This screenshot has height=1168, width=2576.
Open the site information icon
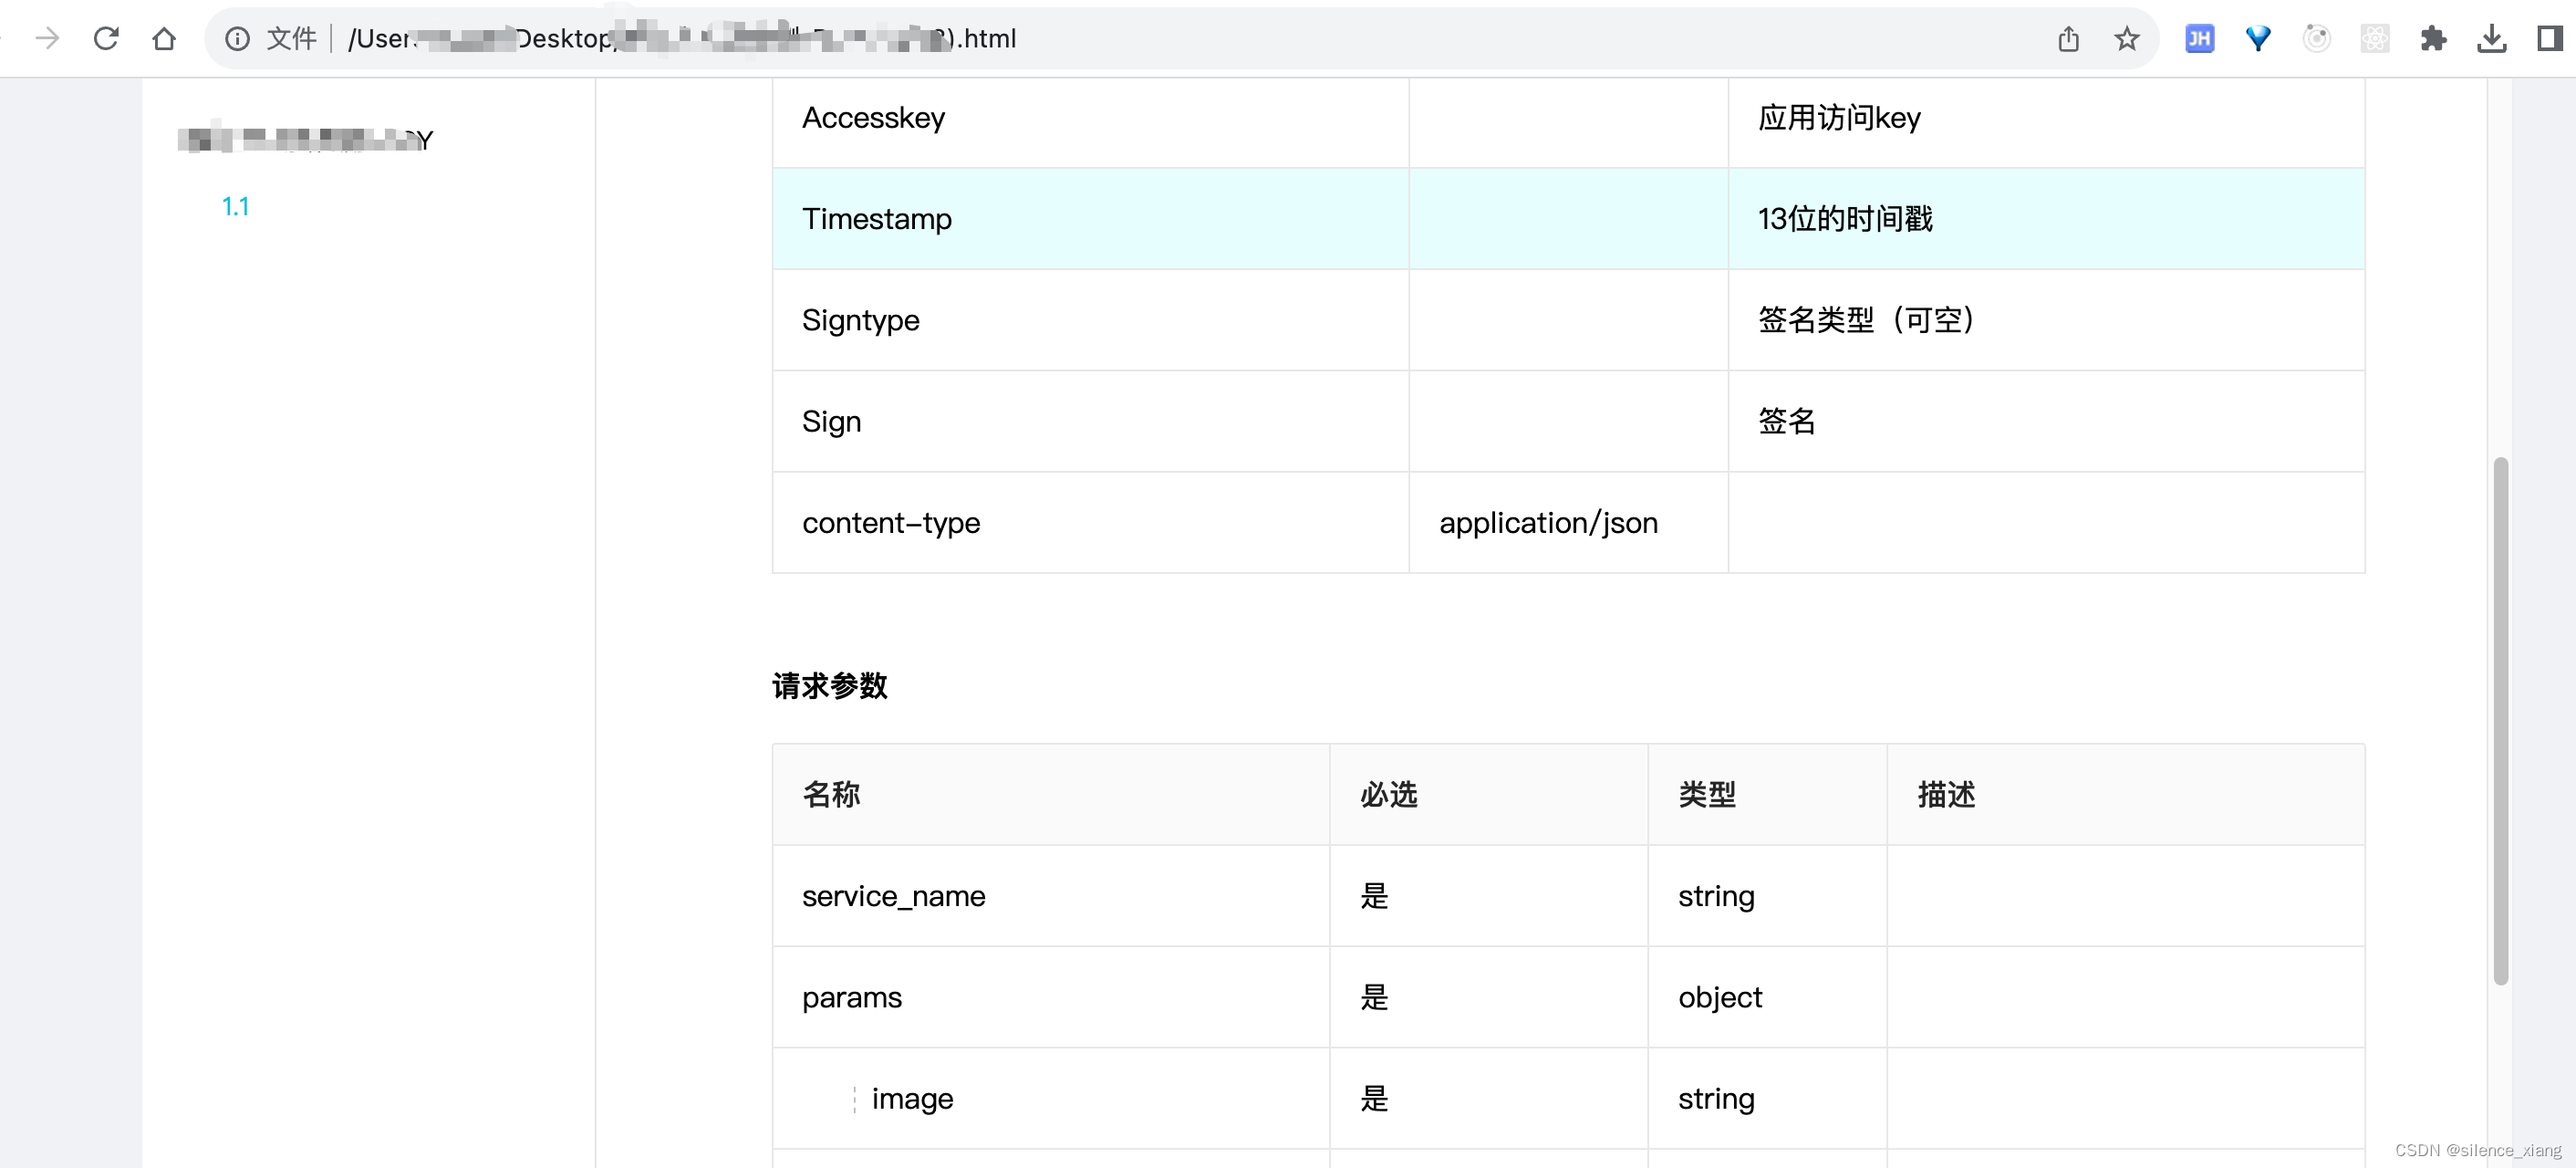237,38
